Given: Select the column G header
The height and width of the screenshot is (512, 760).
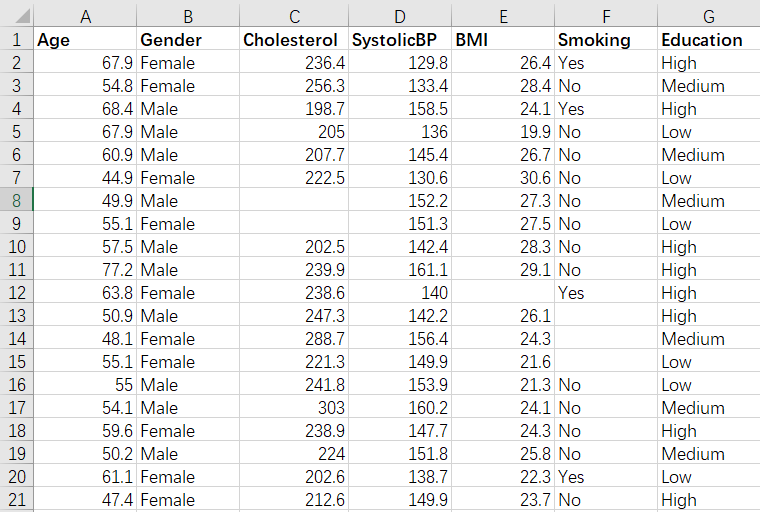Looking at the screenshot, I should [x=708, y=16].
